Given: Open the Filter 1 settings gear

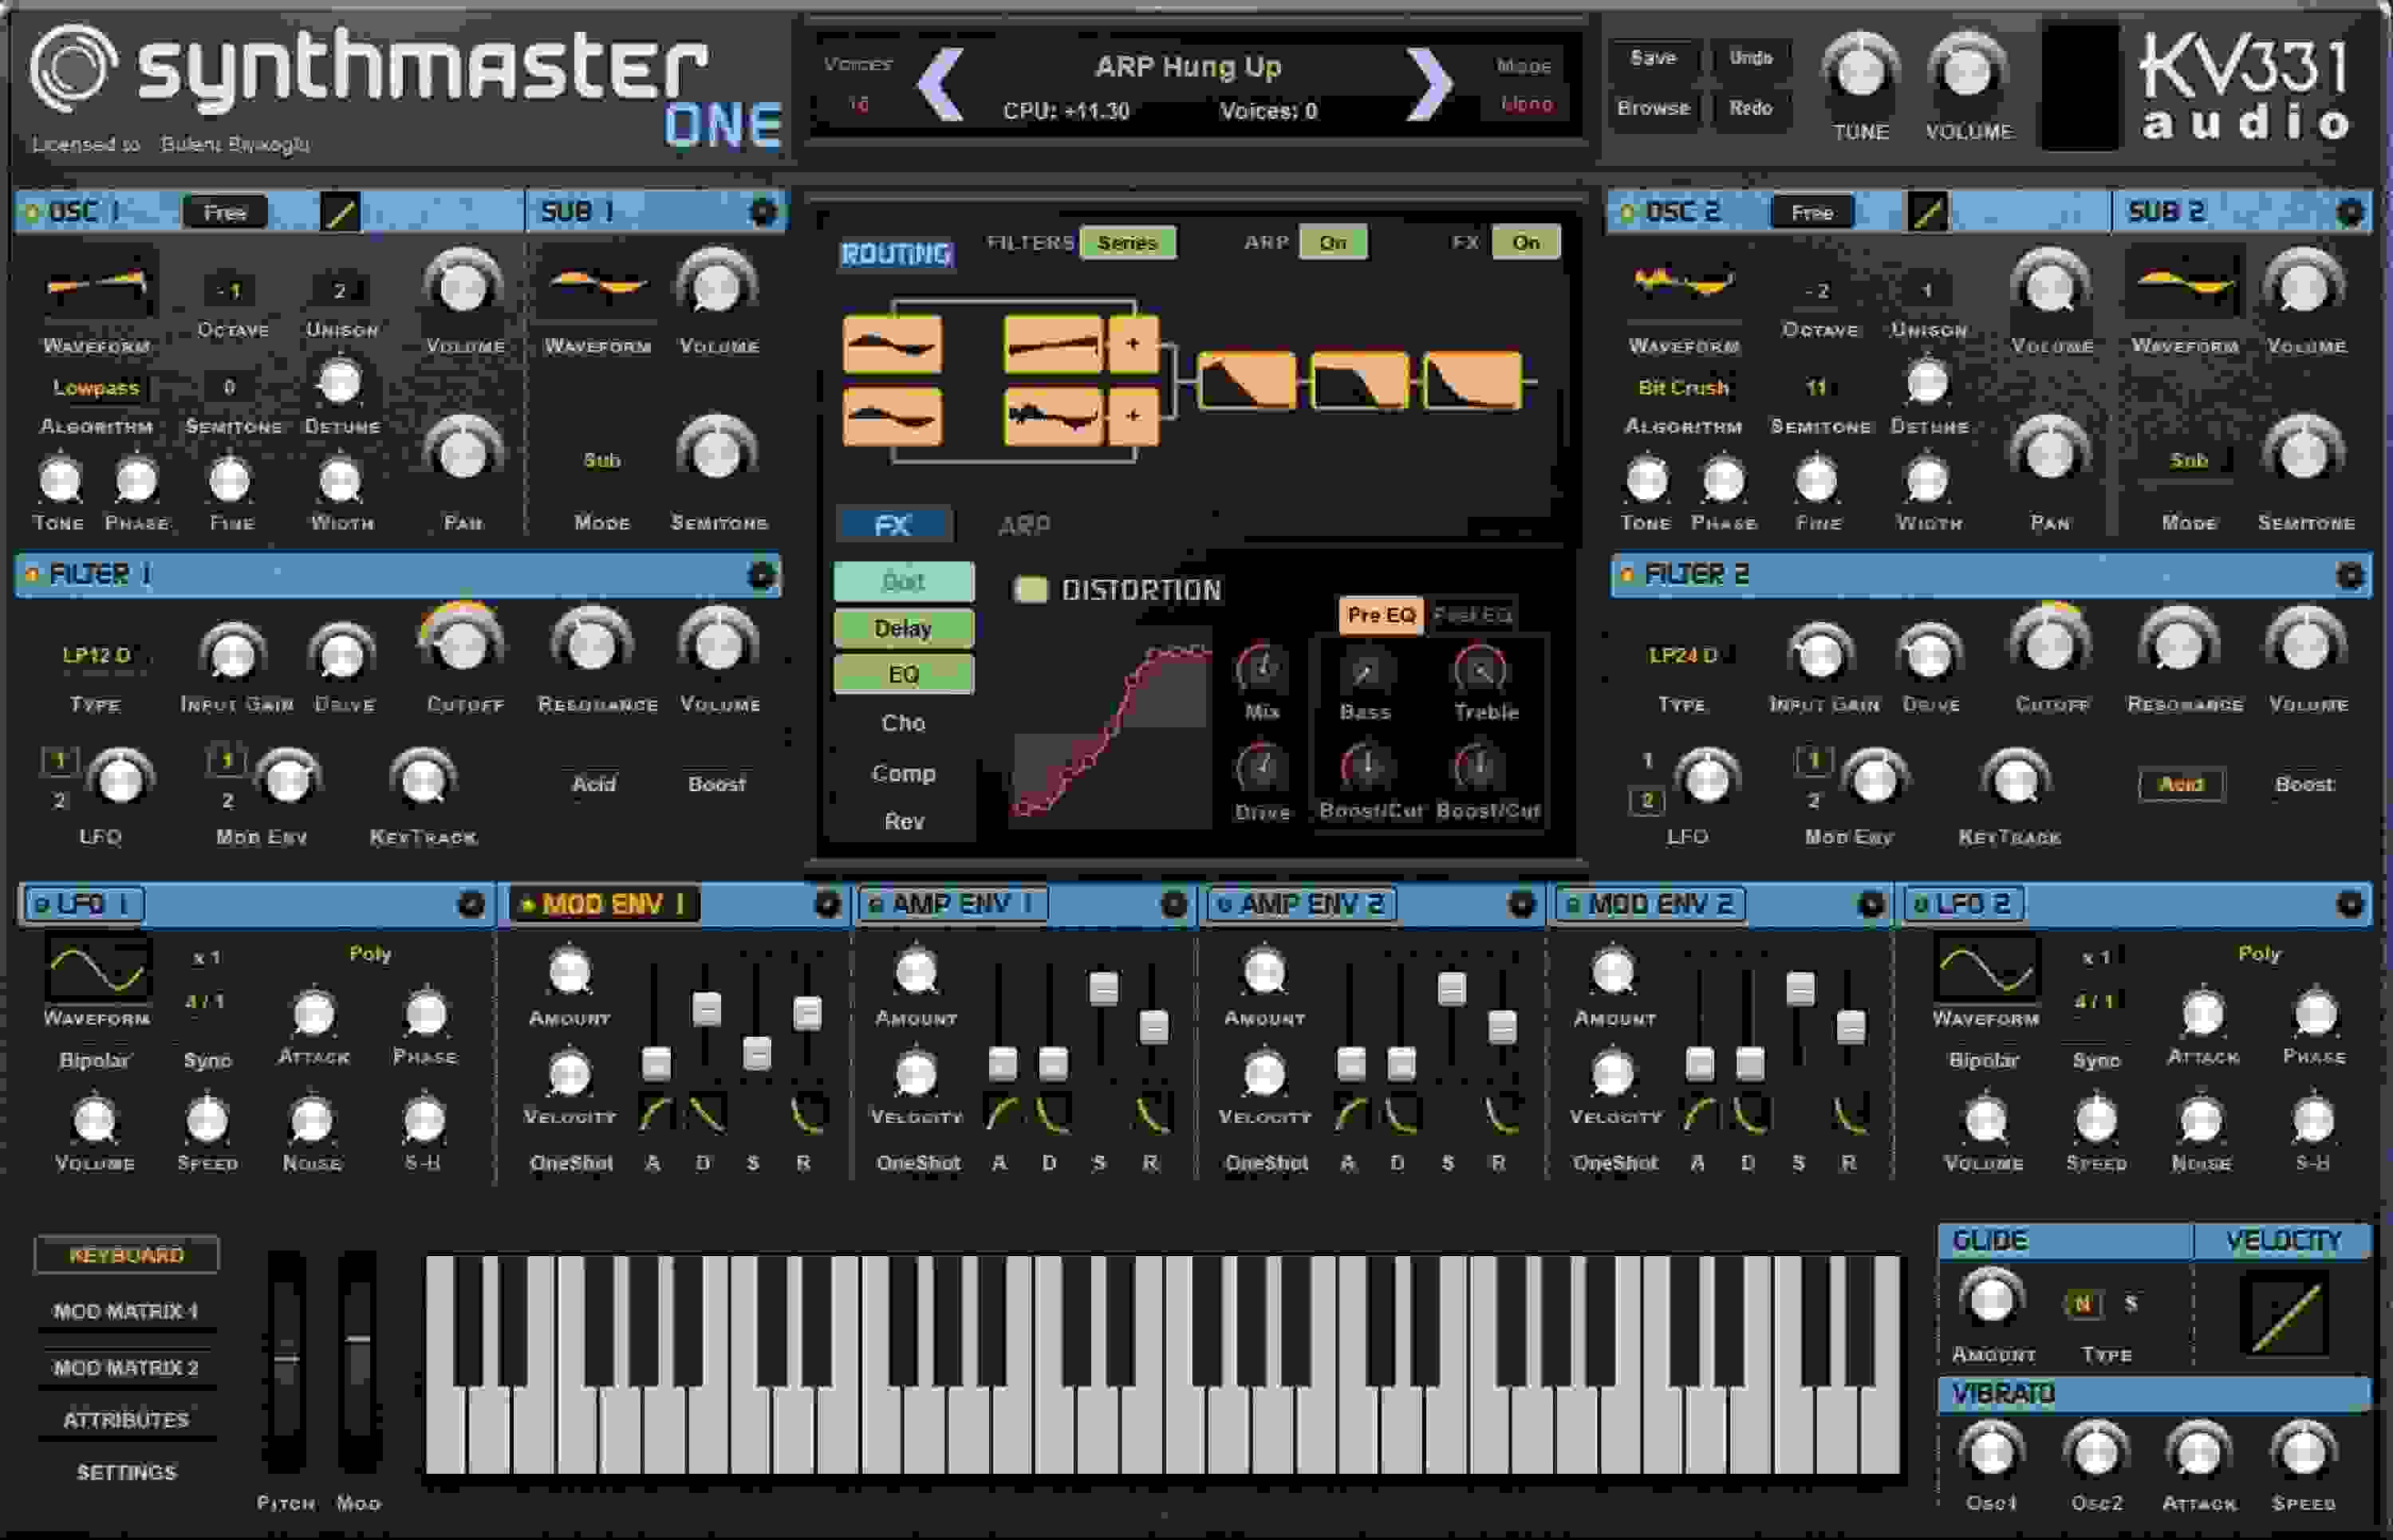Looking at the screenshot, I should (x=765, y=575).
